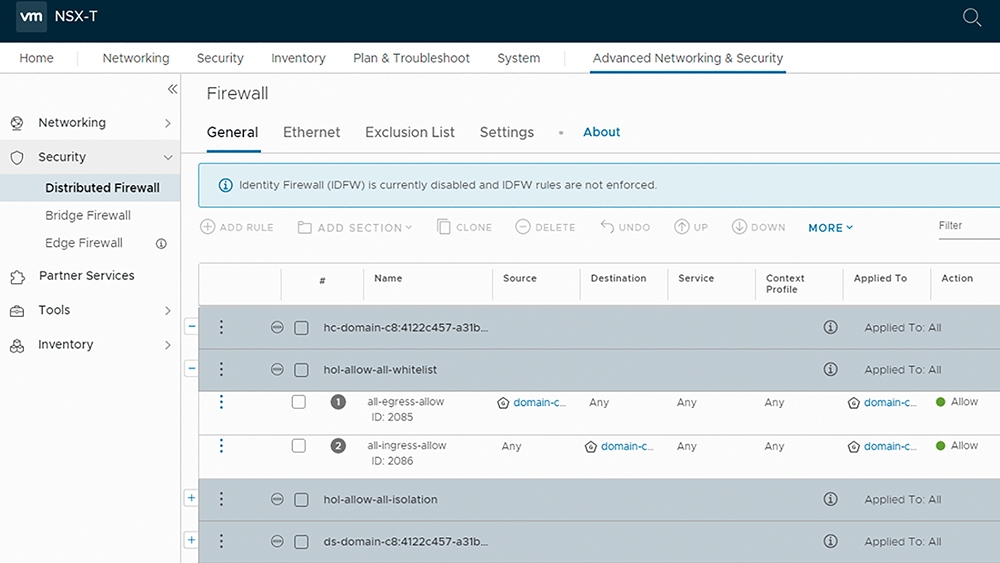Expand Networking sidebar chevron
Viewport: 1000px width, 563px height.
pyautogui.click(x=168, y=123)
